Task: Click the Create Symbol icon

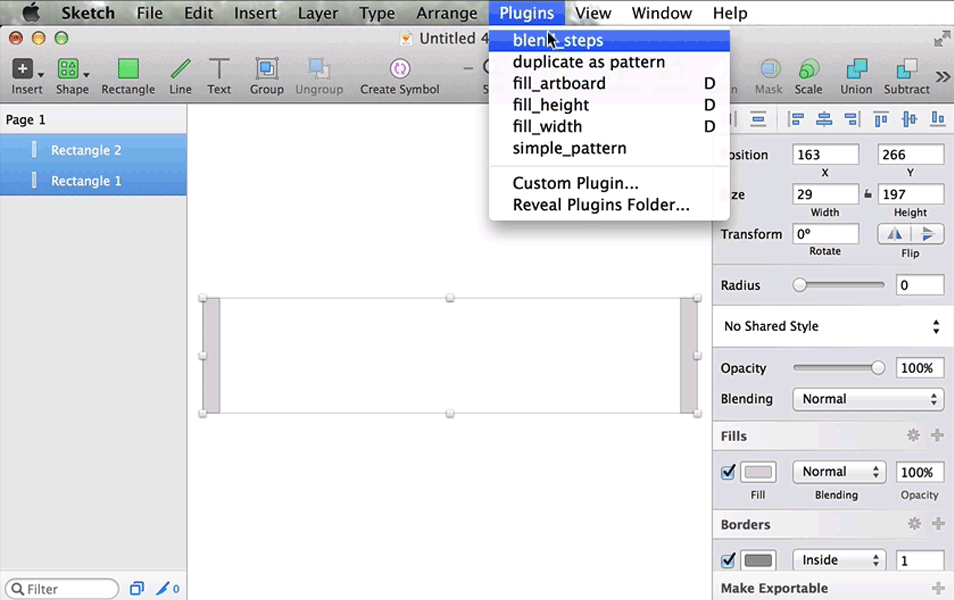Action: pyautogui.click(x=399, y=70)
